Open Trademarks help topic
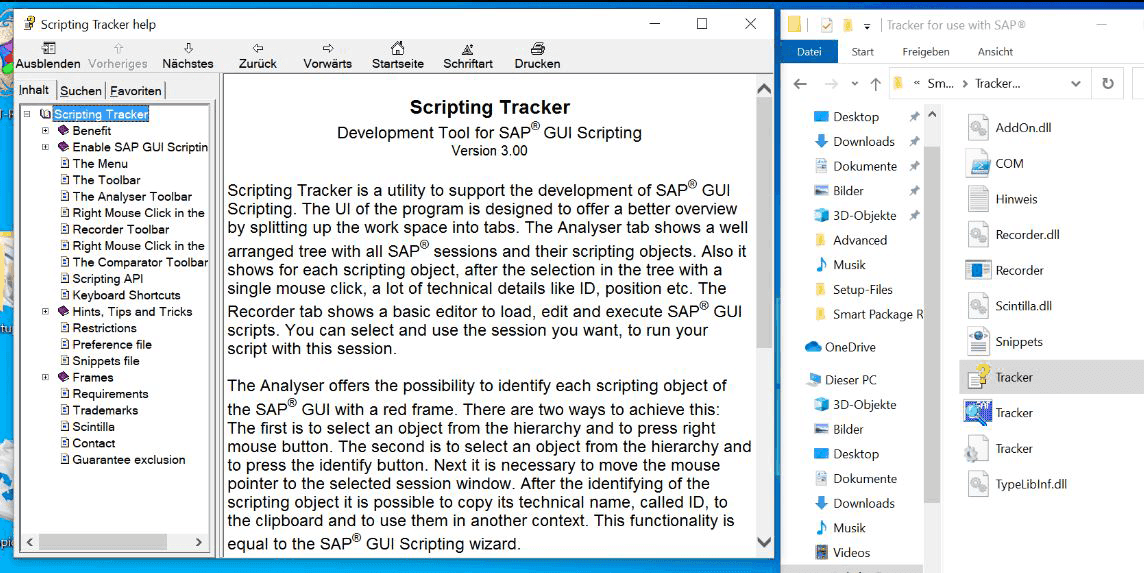The image size is (1144, 573). coord(105,410)
